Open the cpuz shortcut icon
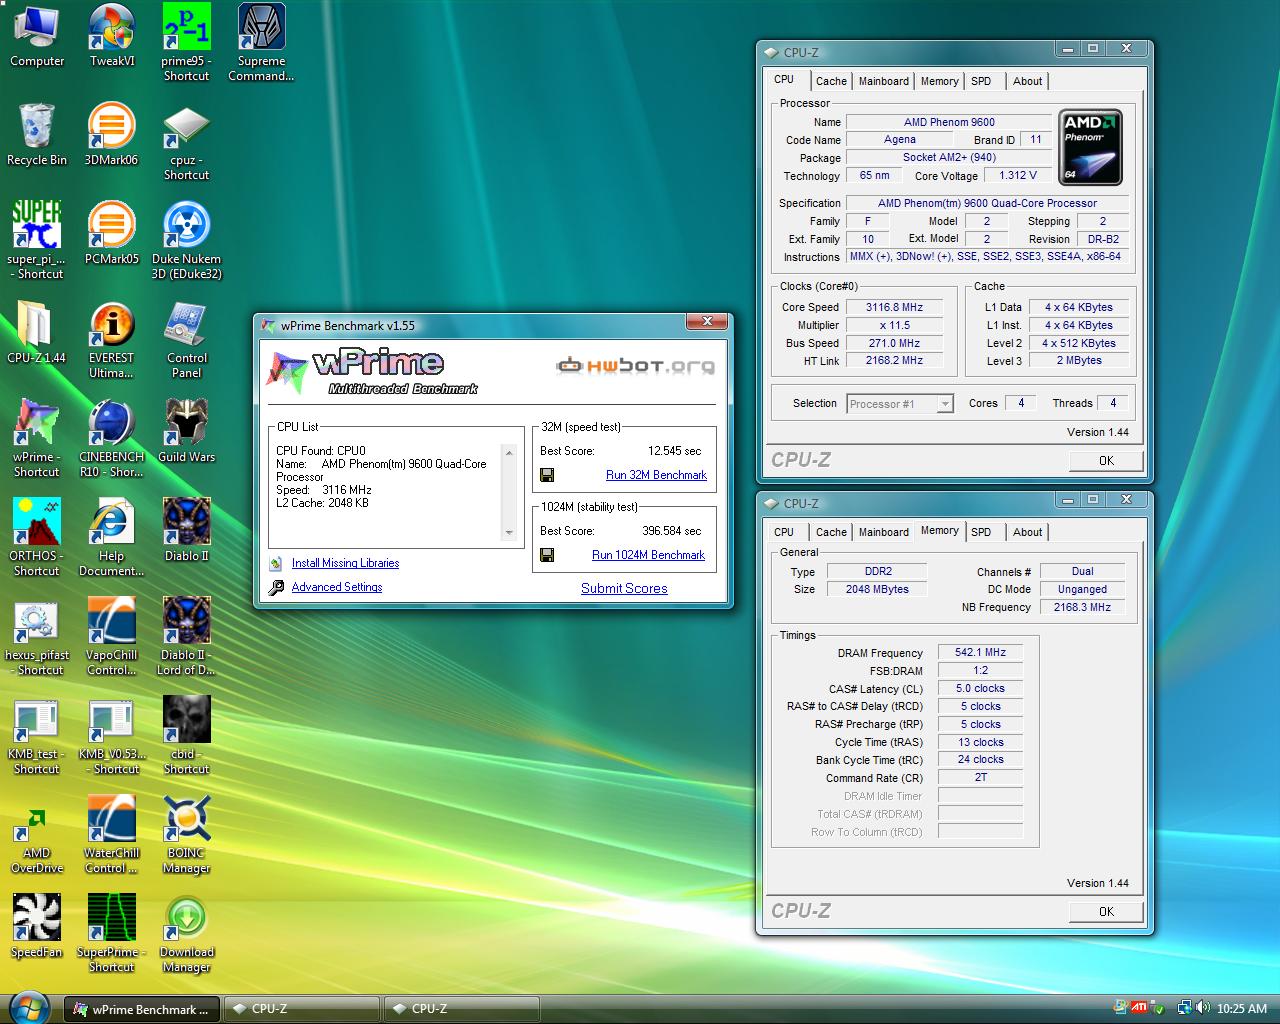 pyautogui.click(x=187, y=142)
